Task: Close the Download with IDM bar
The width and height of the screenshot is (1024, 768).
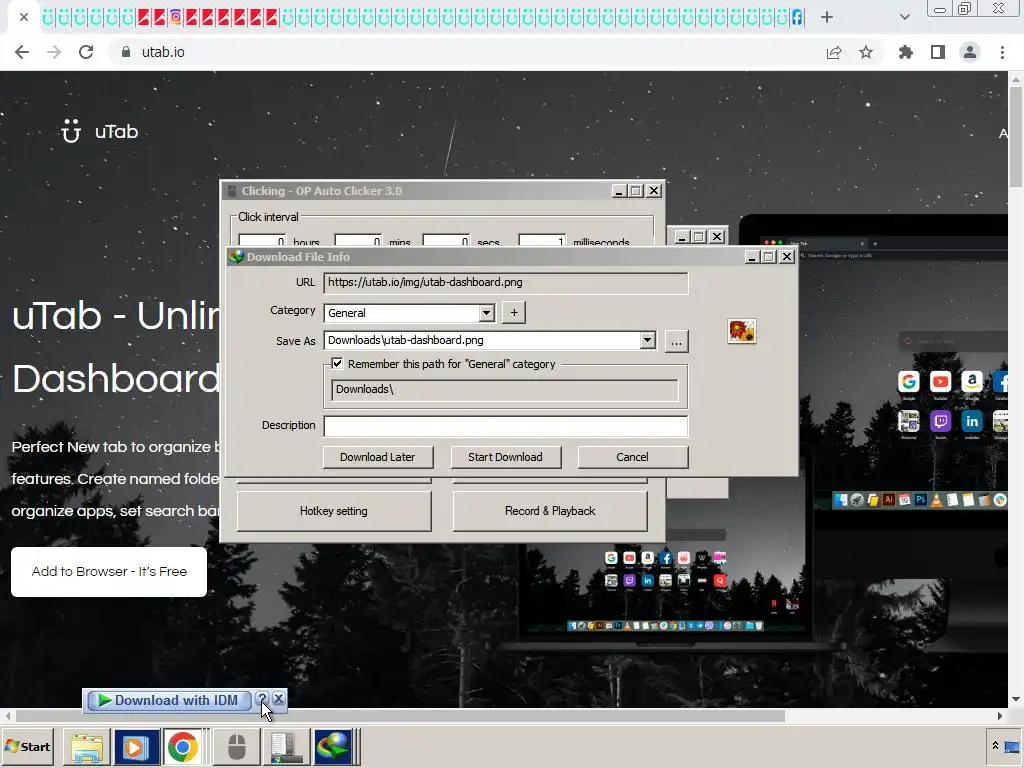Action: click(x=278, y=699)
